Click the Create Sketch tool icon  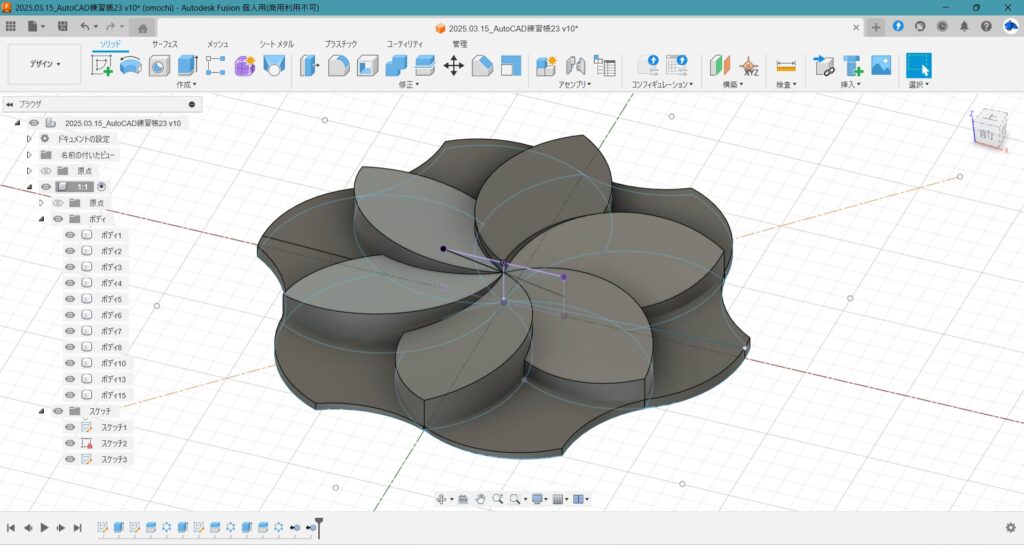102,66
